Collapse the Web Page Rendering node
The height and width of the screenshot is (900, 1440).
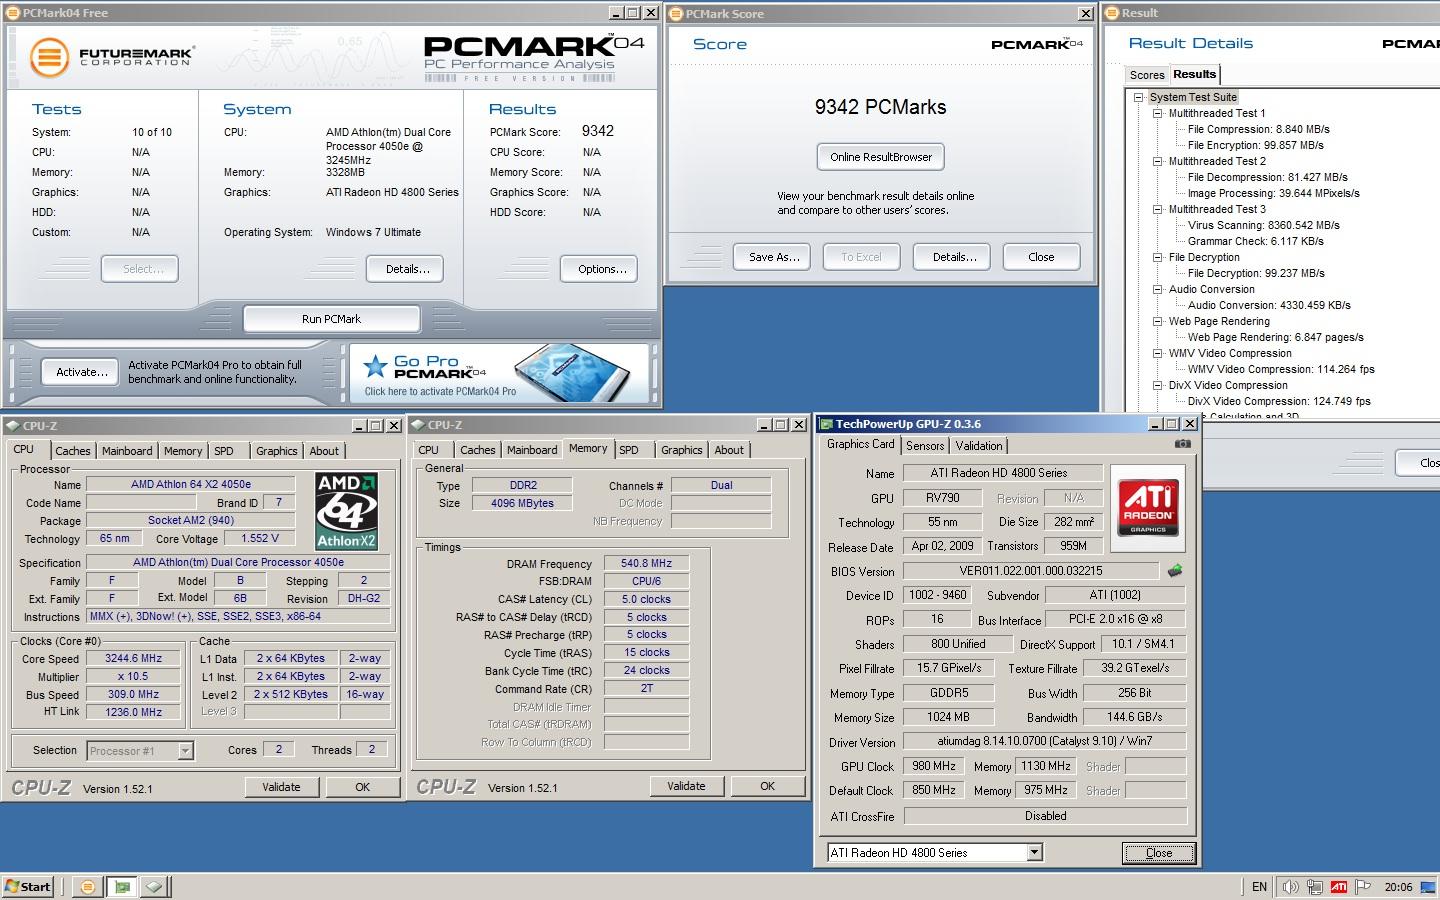pyautogui.click(x=1158, y=321)
